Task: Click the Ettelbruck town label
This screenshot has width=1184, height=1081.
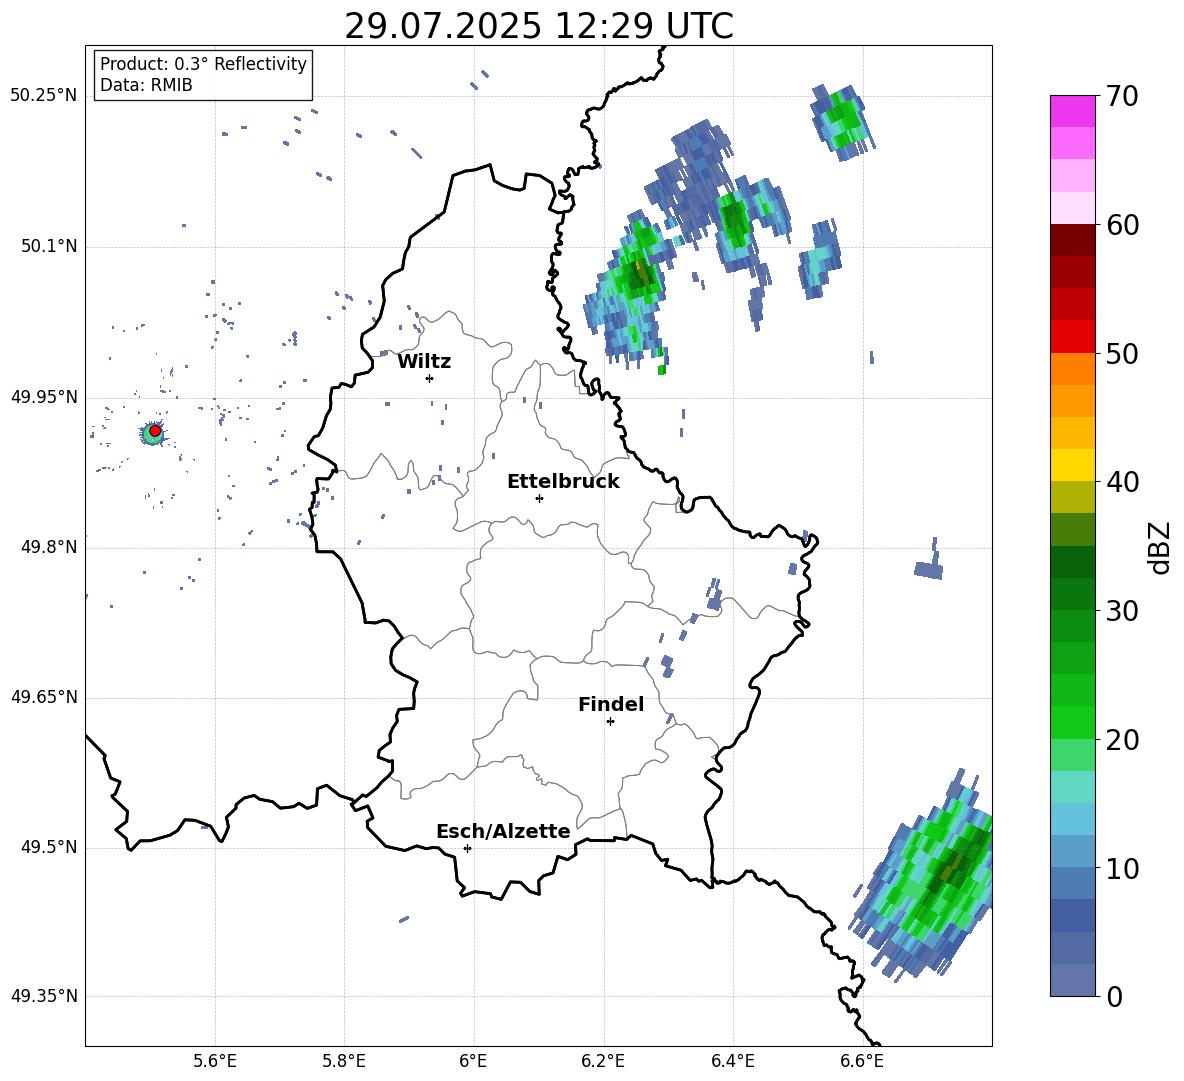Action: pyautogui.click(x=563, y=482)
